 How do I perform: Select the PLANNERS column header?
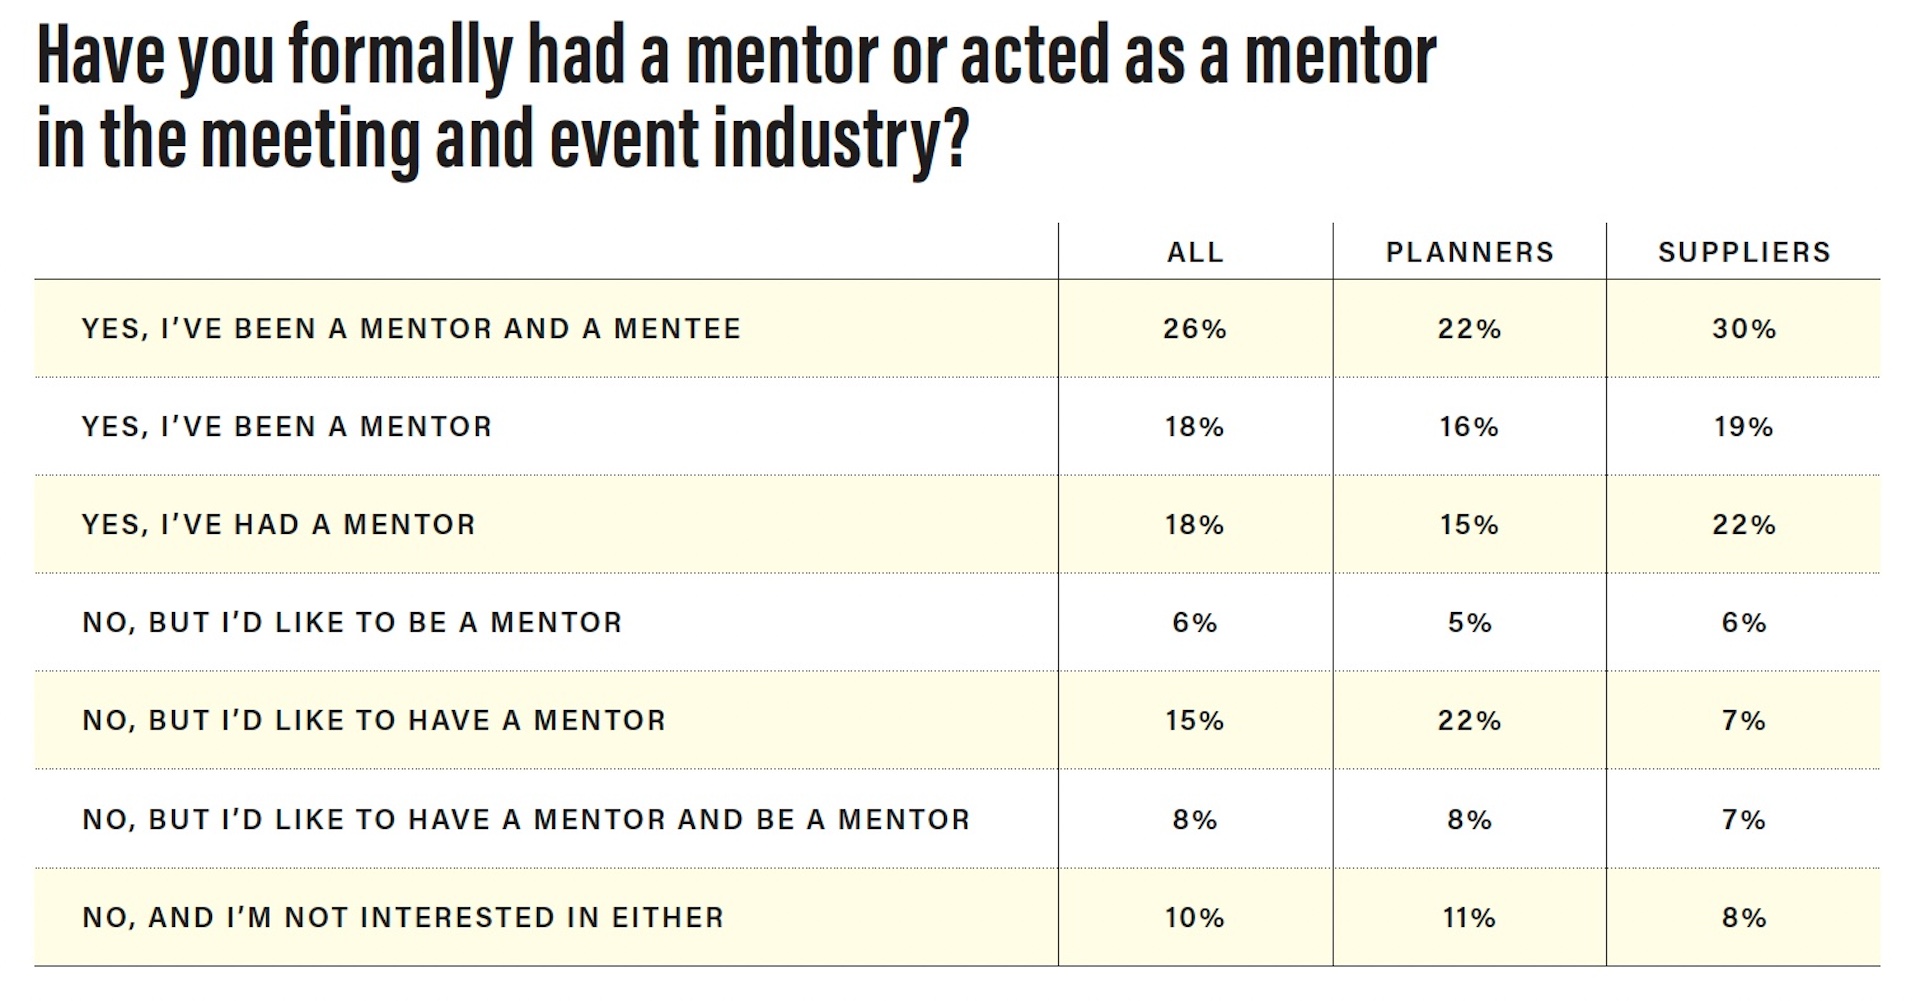[x=1469, y=252]
